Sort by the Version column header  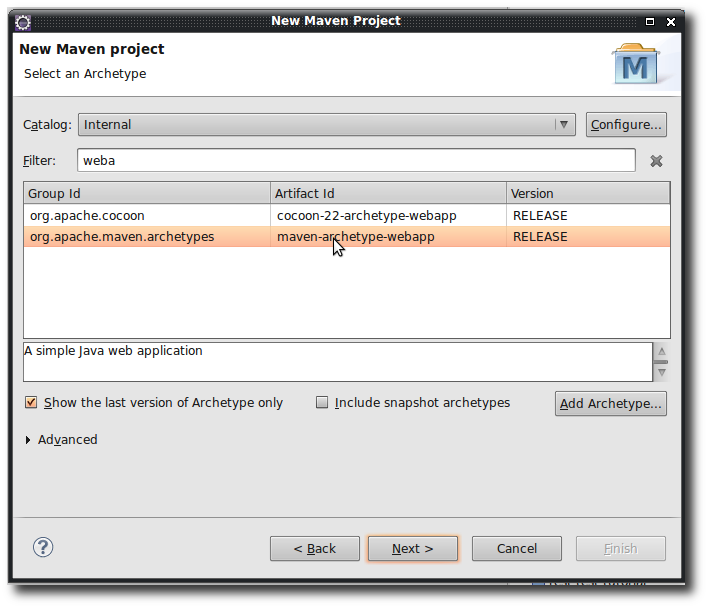[x=588, y=193]
